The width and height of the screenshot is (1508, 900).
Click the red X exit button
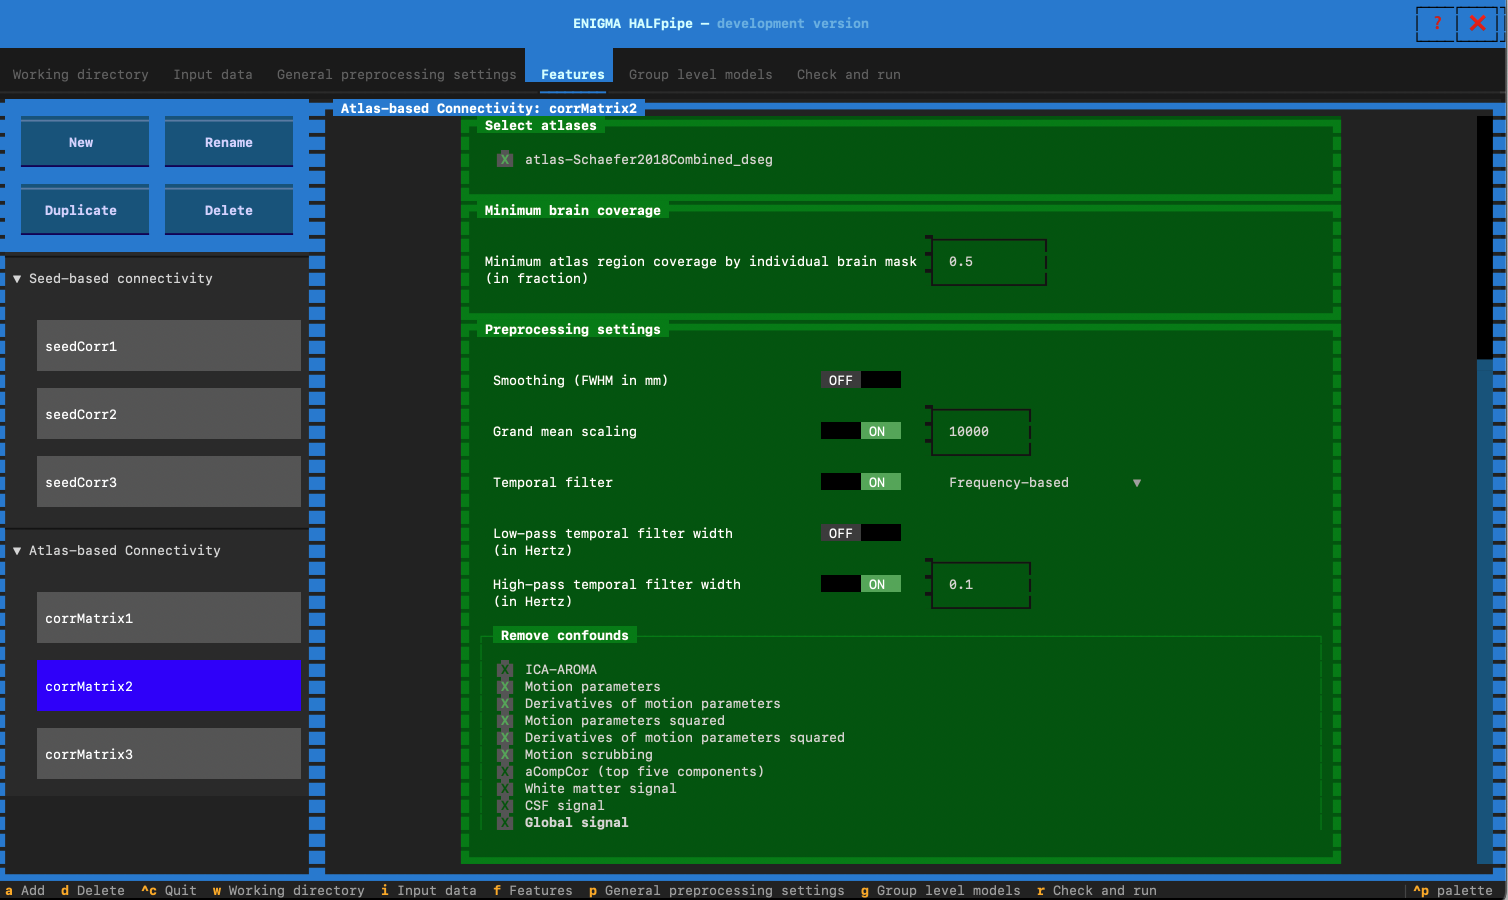1477,23
